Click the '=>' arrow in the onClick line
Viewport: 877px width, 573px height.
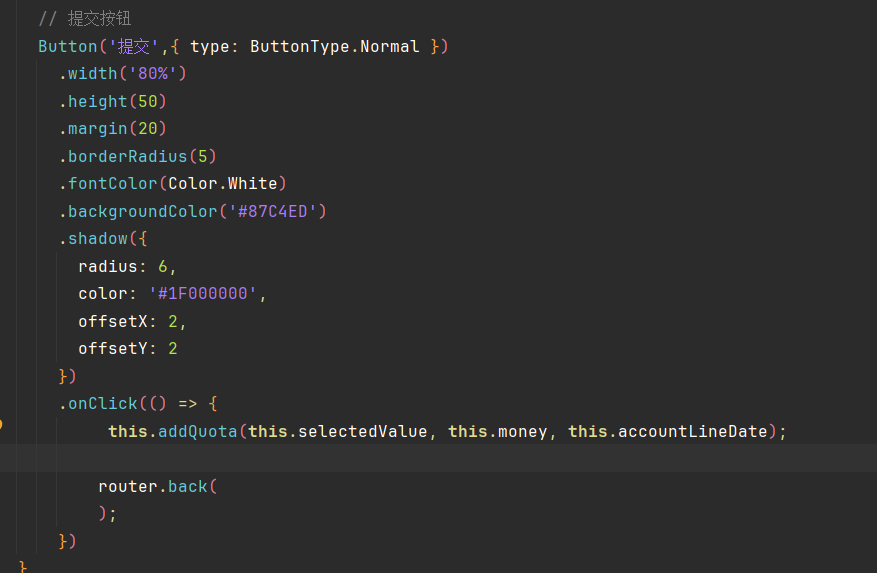coord(188,403)
